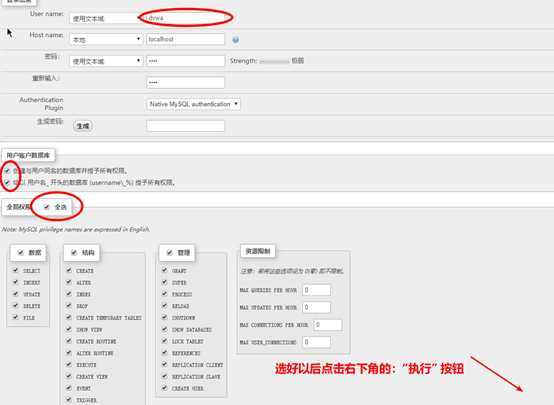Open the User name type dropdown
554x405 pixels.
click(105, 18)
